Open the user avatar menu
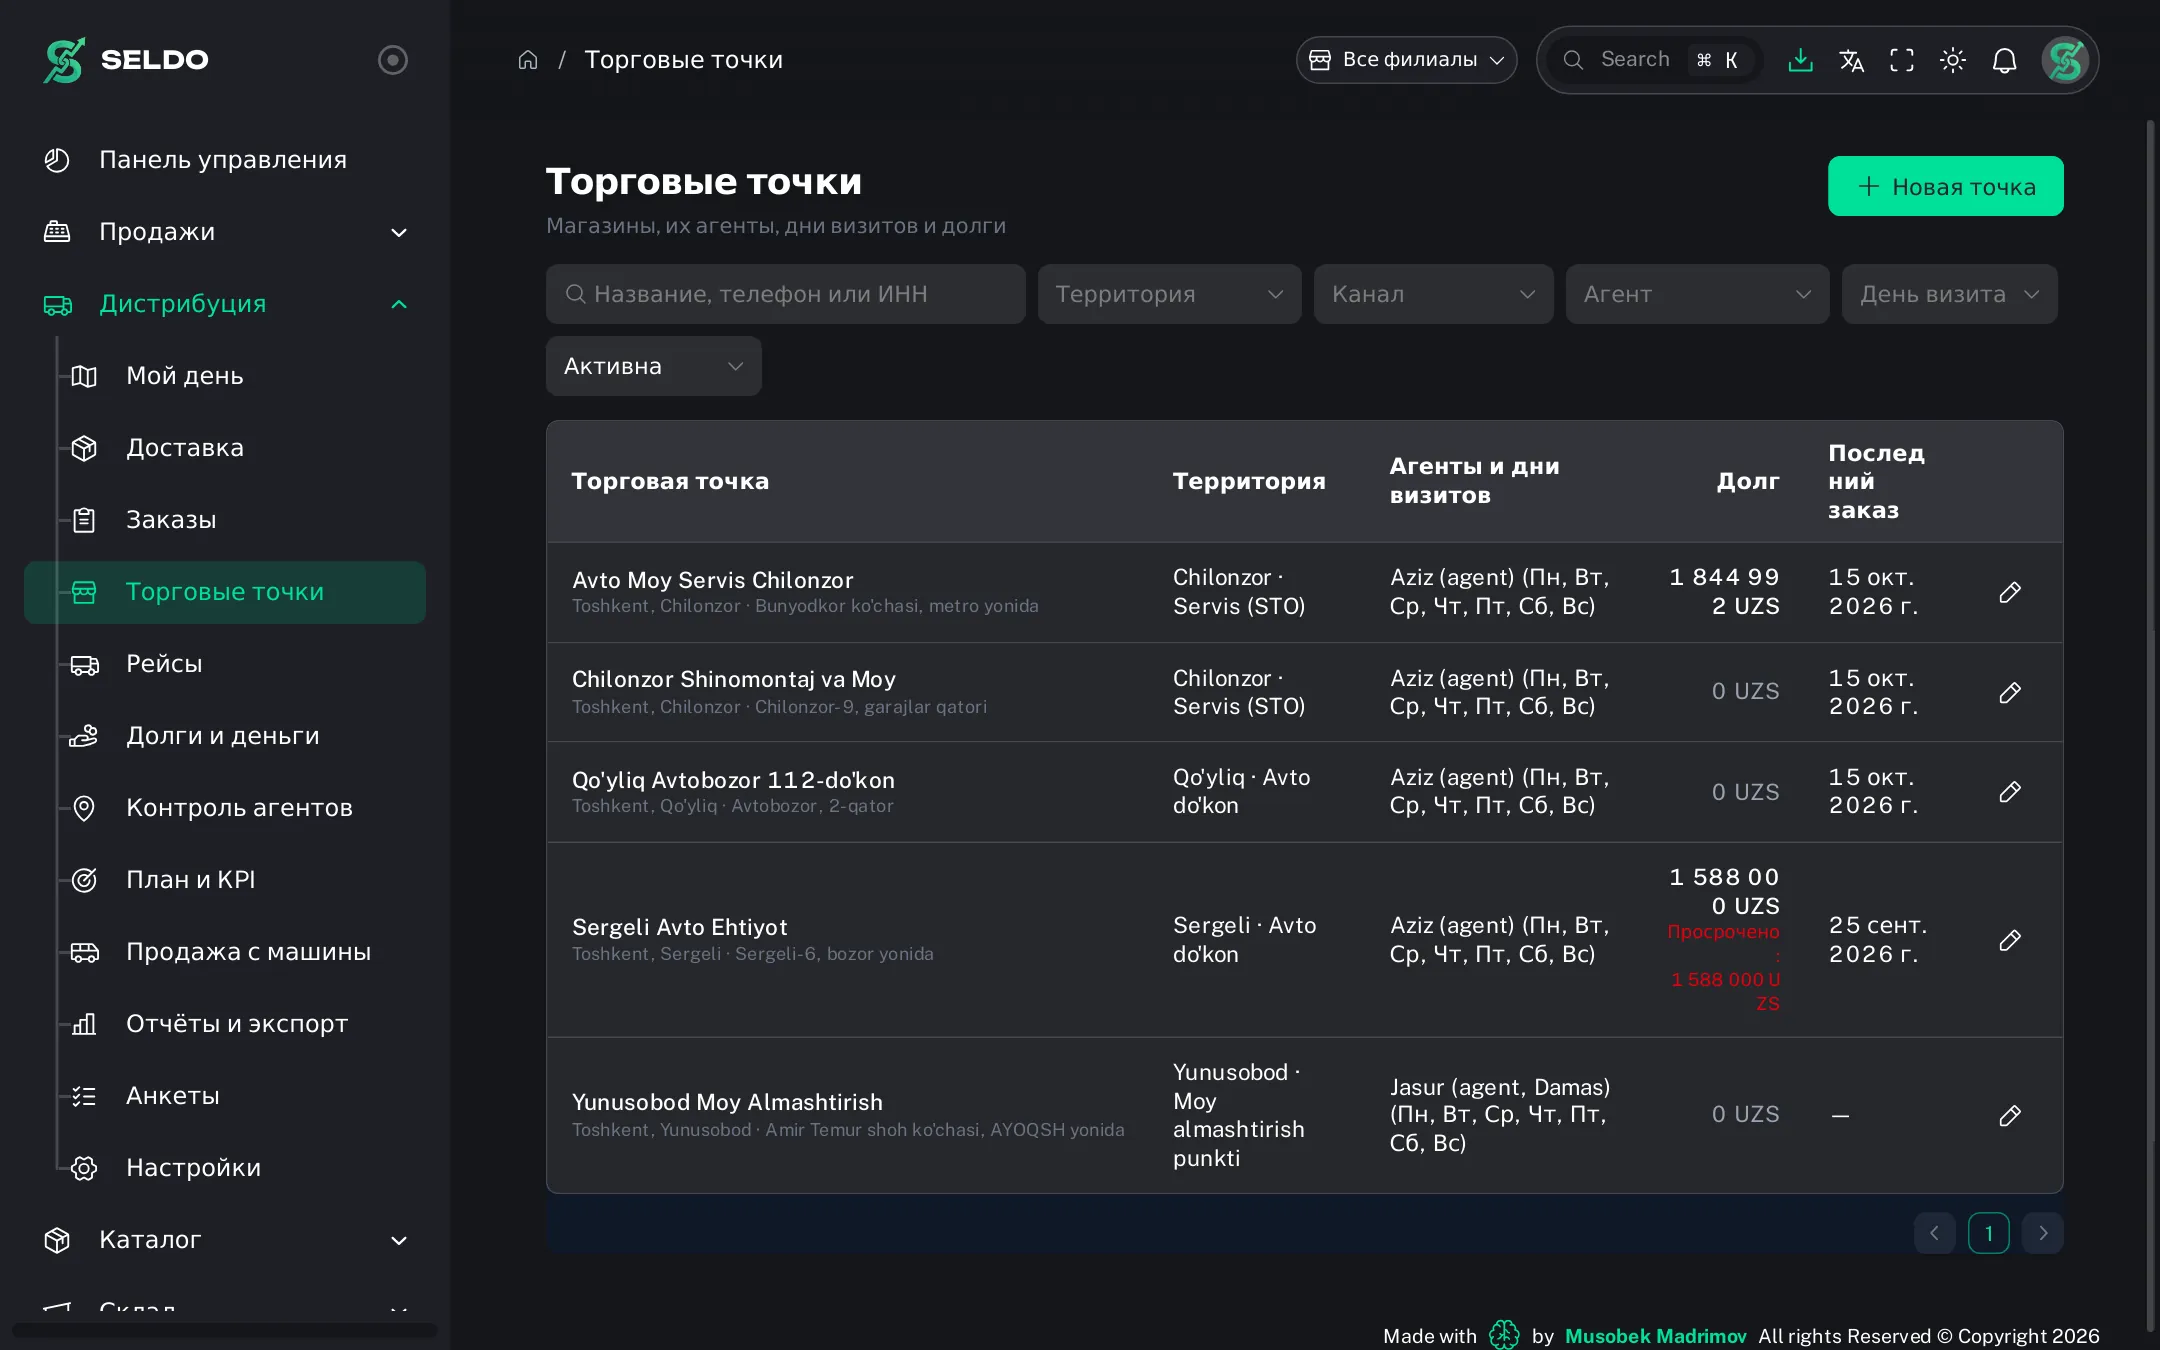2160x1350 pixels. coord(2065,60)
